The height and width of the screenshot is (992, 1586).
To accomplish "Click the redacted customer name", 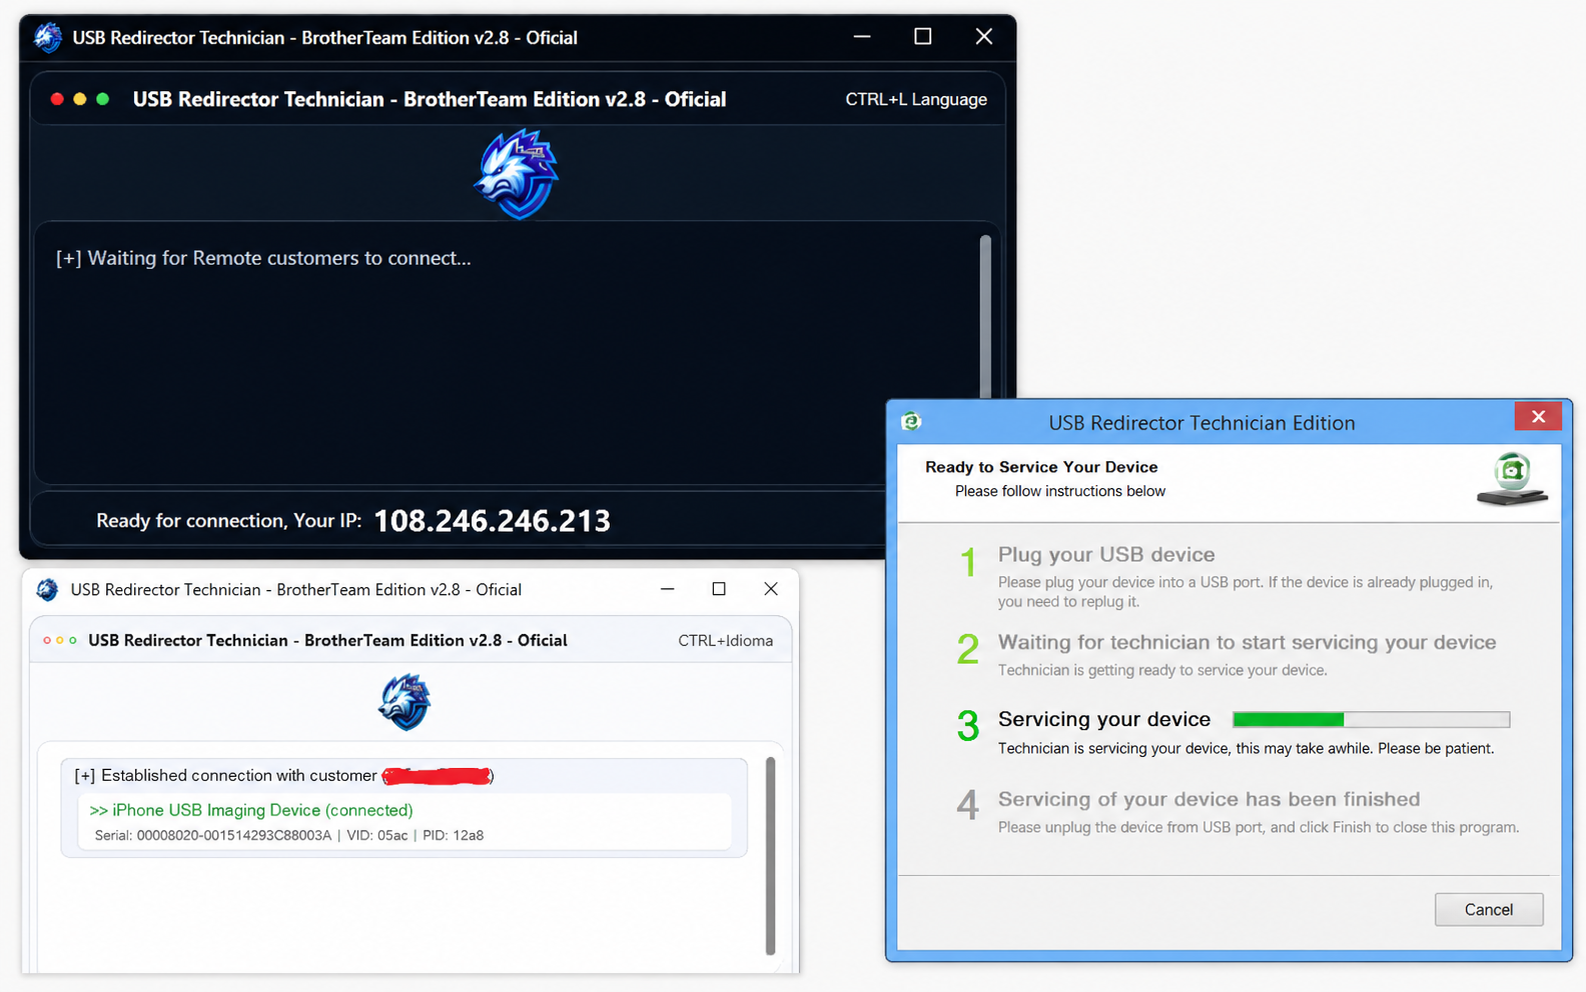I will point(437,776).
